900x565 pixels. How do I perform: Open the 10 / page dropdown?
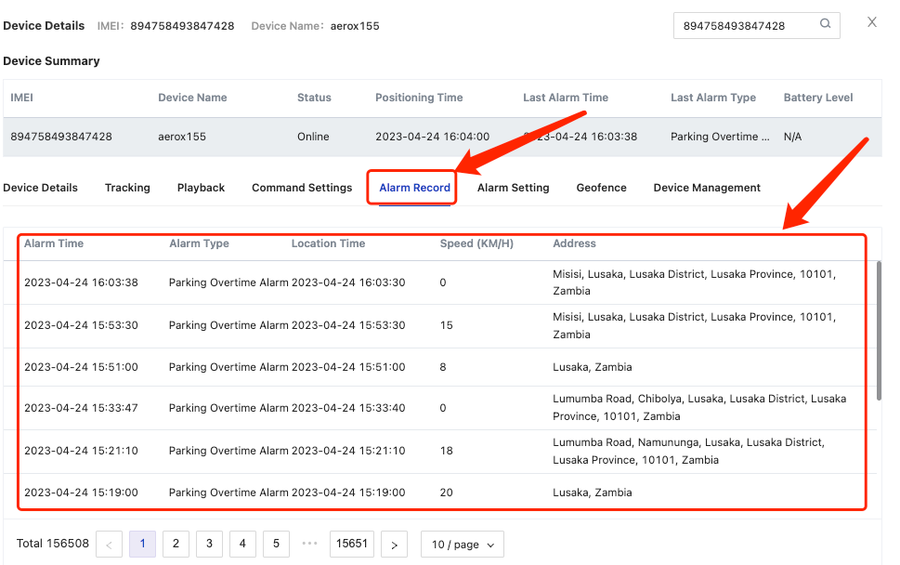pyautogui.click(x=461, y=544)
